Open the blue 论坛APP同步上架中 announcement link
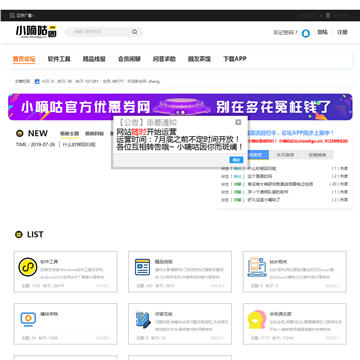This screenshot has width=360, height=360. pos(291,133)
